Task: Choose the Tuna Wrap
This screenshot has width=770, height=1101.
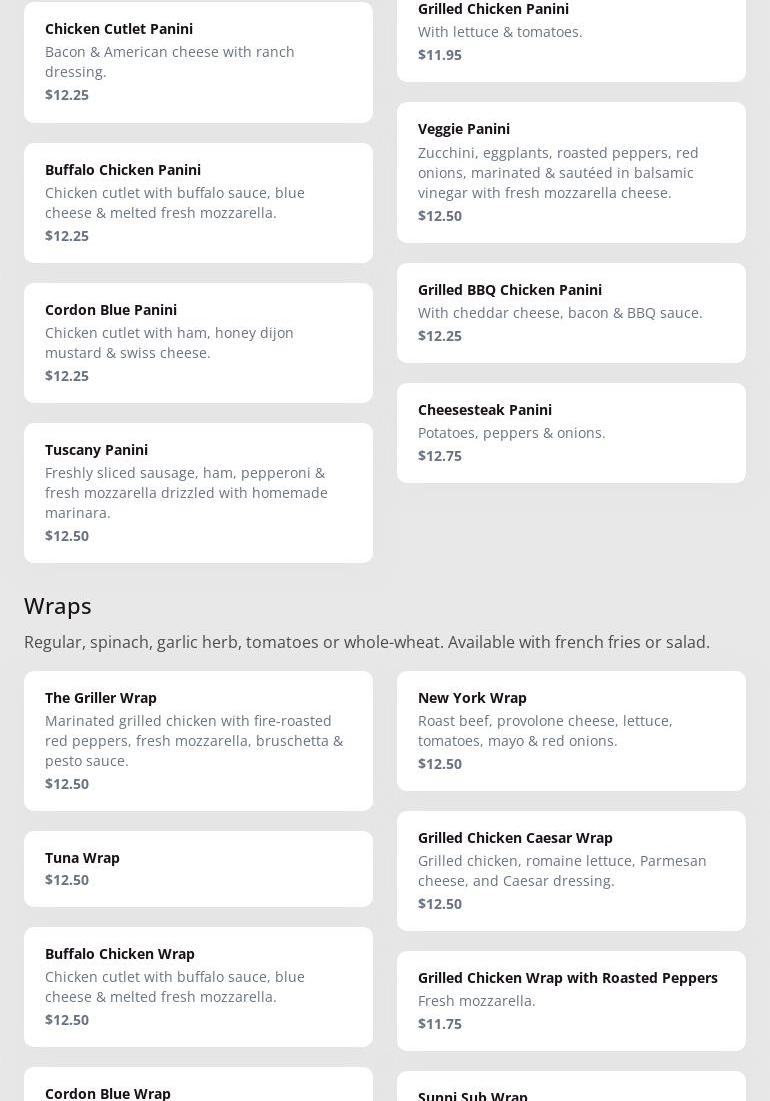Action: (x=198, y=868)
